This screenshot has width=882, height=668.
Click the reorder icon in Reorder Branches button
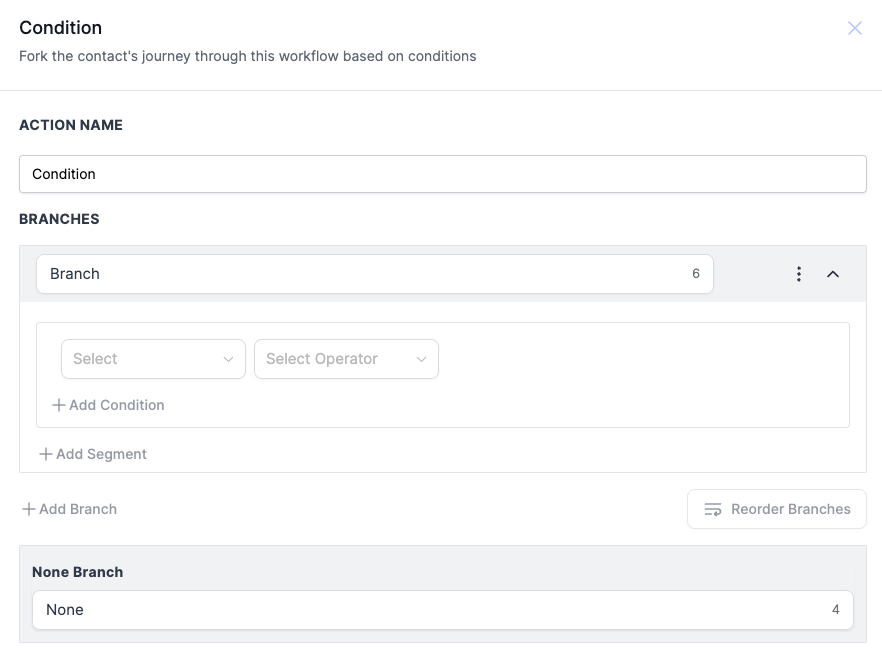click(x=713, y=509)
